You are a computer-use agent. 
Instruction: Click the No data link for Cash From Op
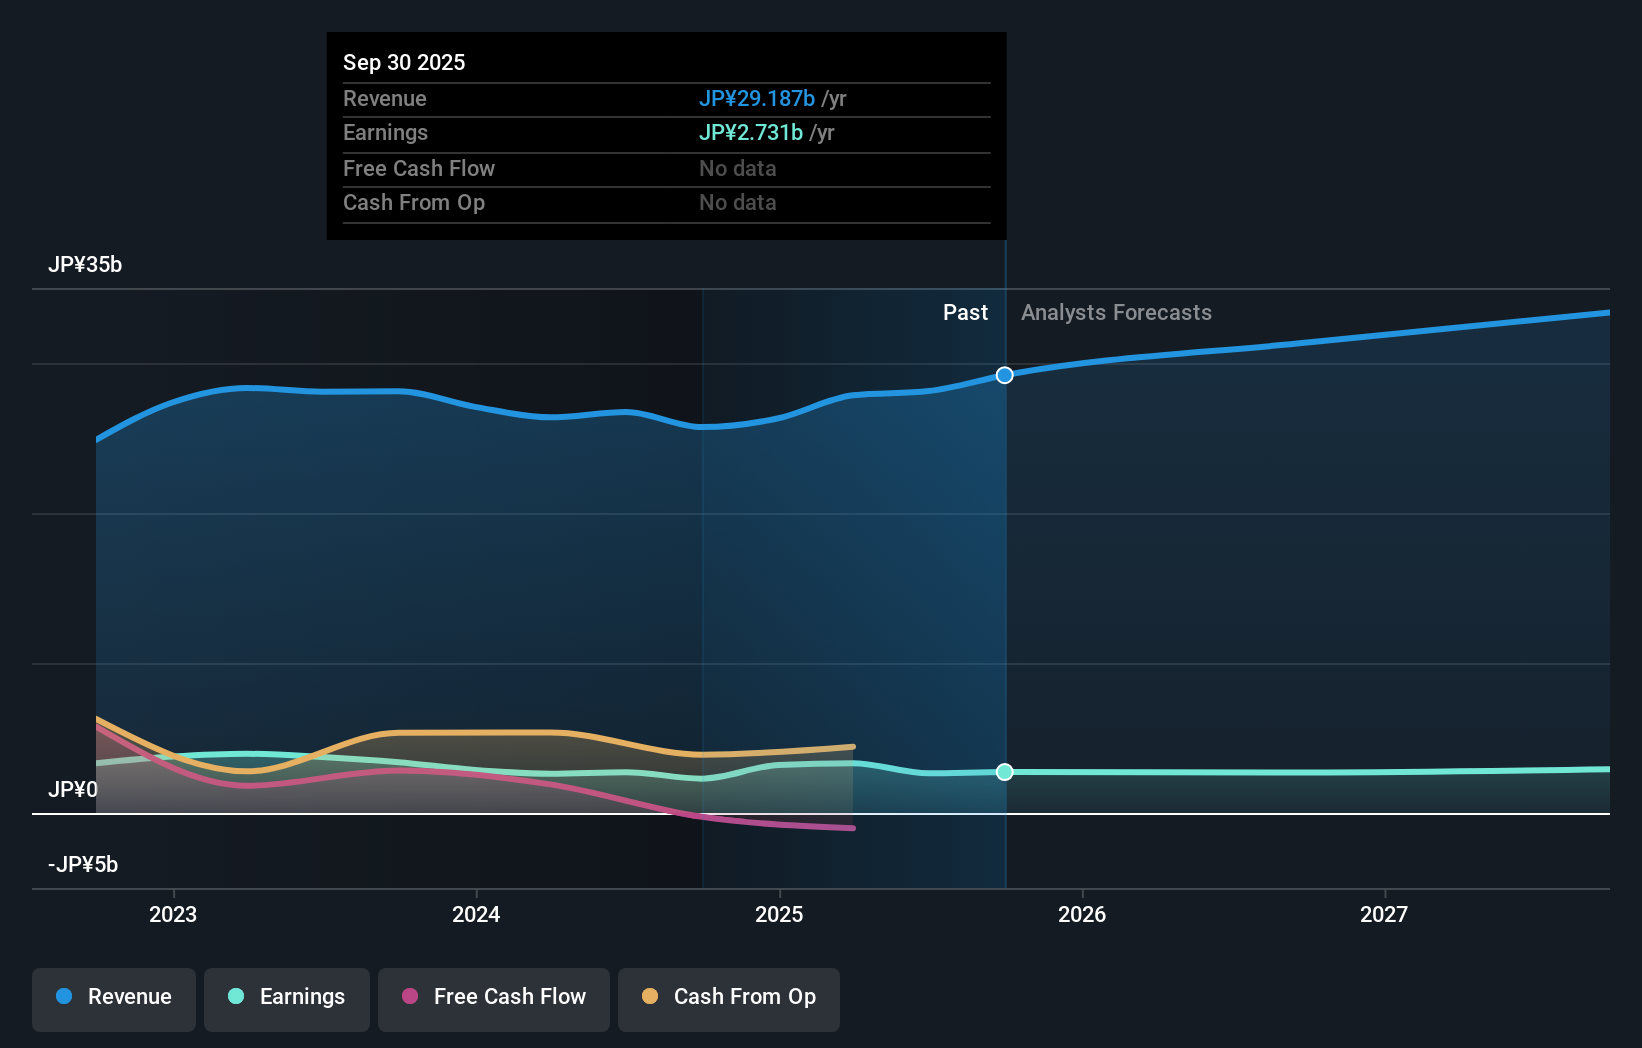[x=737, y=202]
